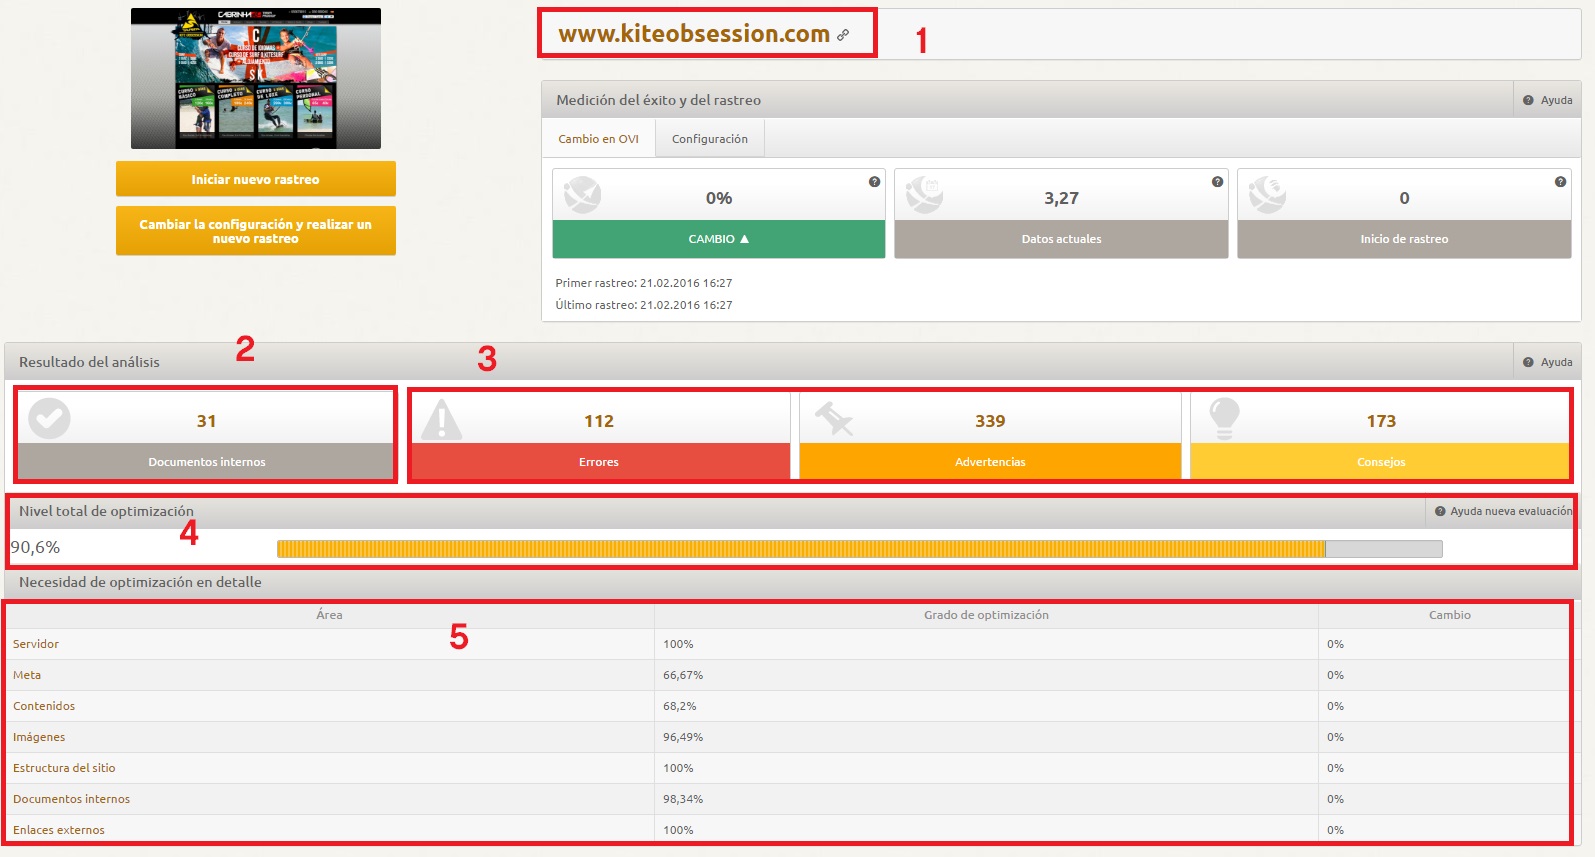The image size is (1595, 857).
Task: Click the 112 errors count
Action: 599,421
